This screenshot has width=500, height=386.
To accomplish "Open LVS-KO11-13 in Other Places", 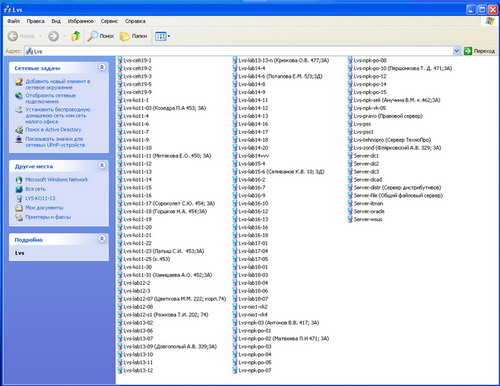I will (40, 198).
